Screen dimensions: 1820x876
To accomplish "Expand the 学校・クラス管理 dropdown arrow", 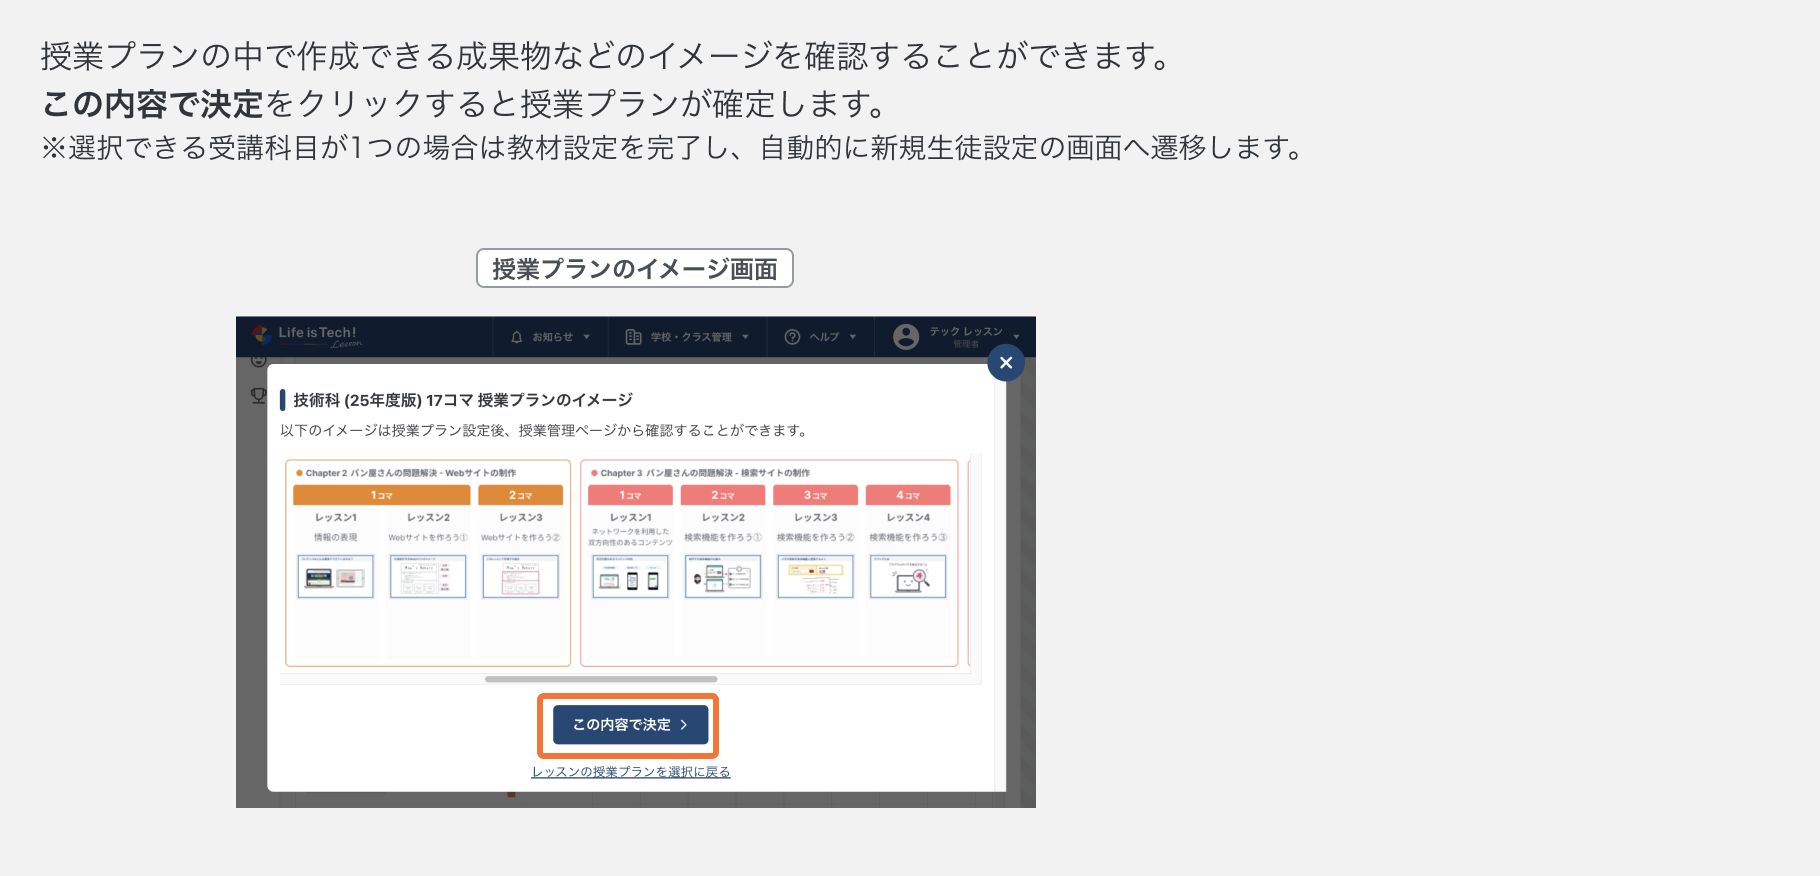I will pyautogui.click(x=746, y=337).
